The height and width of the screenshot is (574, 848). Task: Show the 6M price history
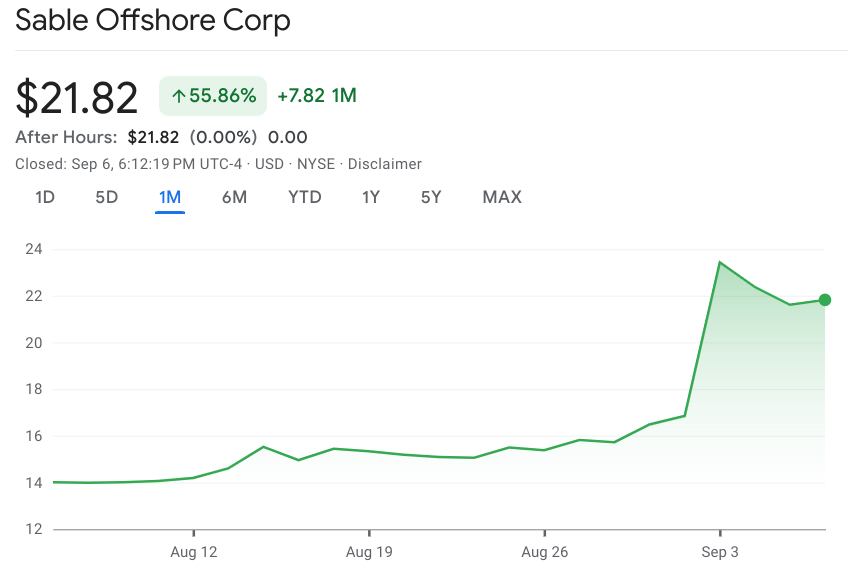234,197
